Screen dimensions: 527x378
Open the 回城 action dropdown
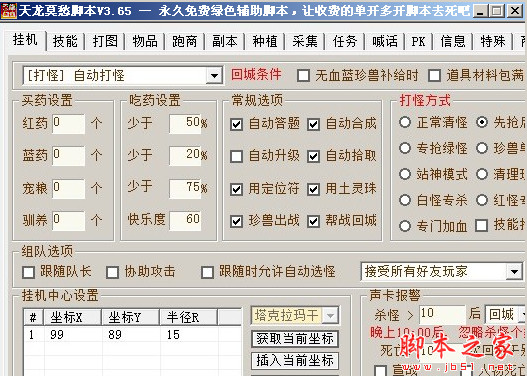pos(523,314)
